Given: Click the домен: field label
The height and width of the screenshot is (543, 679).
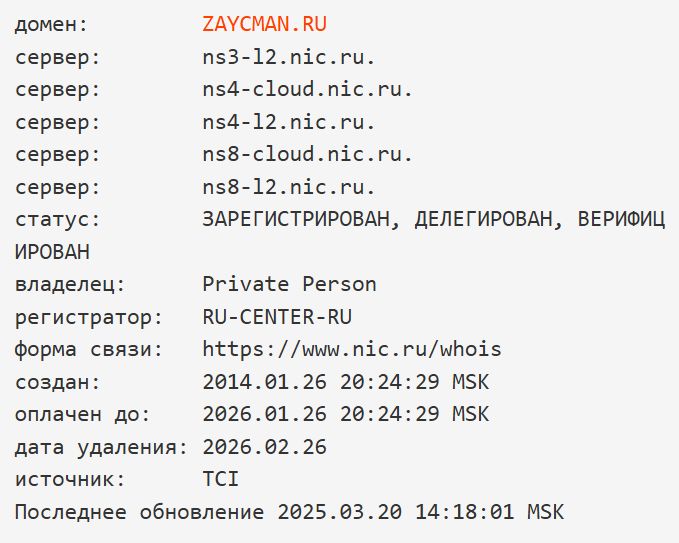Looking at the screenshot, I should [x=51, y=25].
